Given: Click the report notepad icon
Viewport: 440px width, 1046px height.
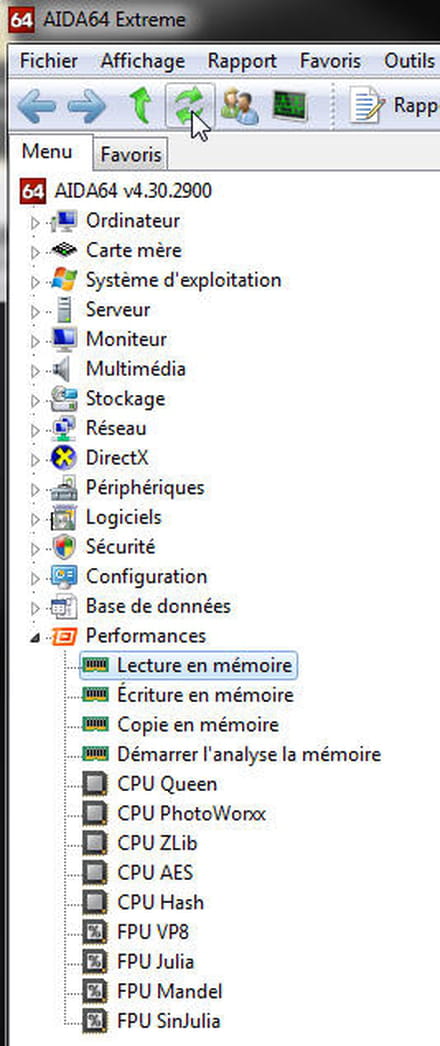Looking at the screenshot, I should (x=367, y=106).
